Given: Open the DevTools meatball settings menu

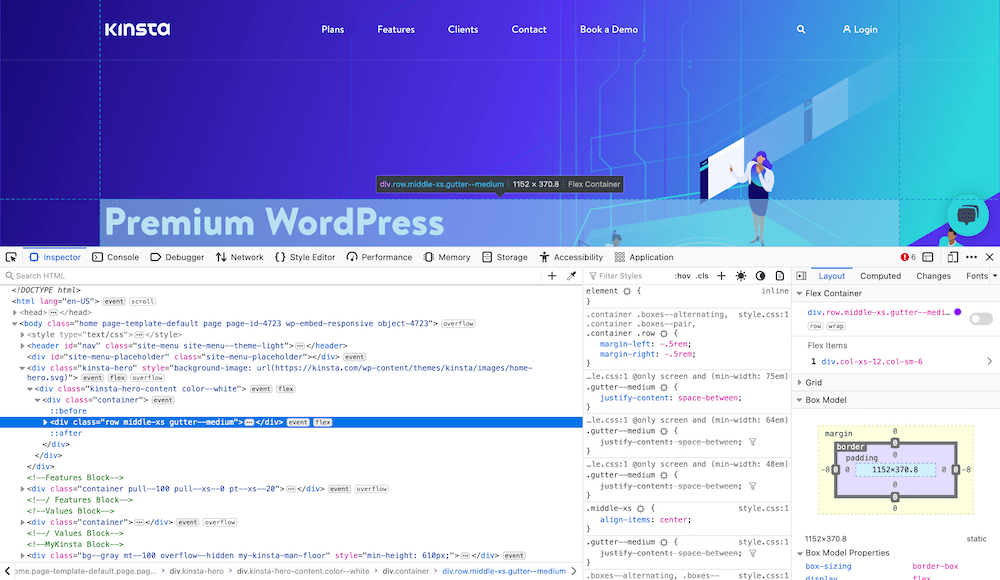Looking at the screenshot, I should (970, 256).
